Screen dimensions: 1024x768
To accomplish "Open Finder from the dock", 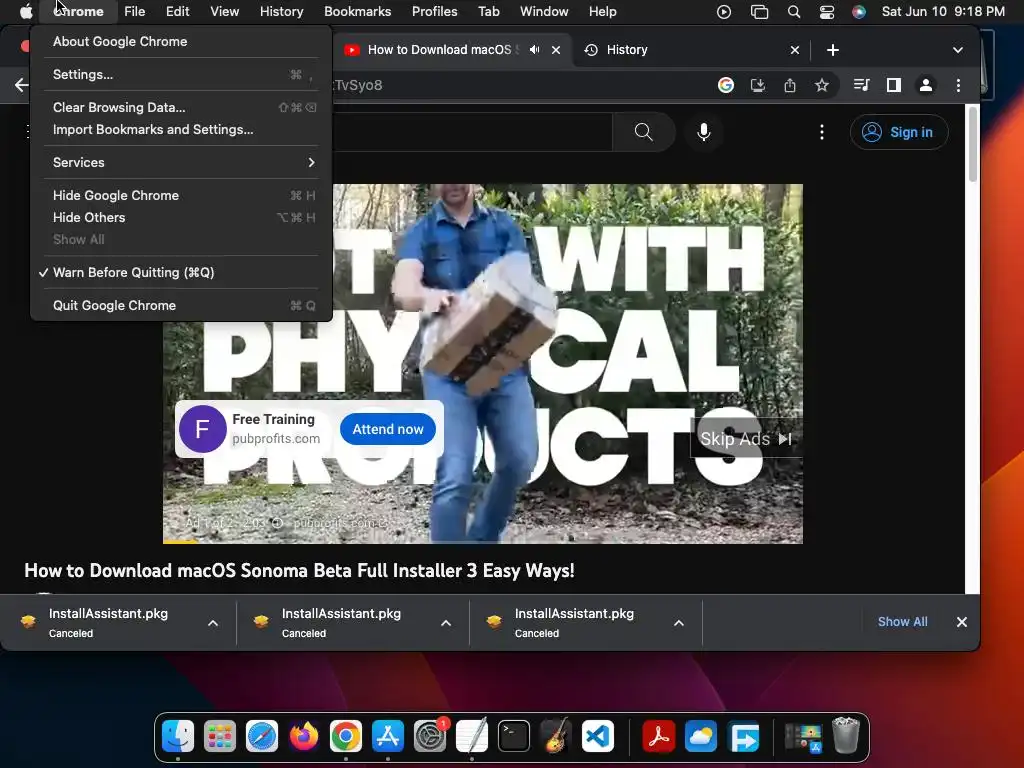I will click(x=178, y=737).
